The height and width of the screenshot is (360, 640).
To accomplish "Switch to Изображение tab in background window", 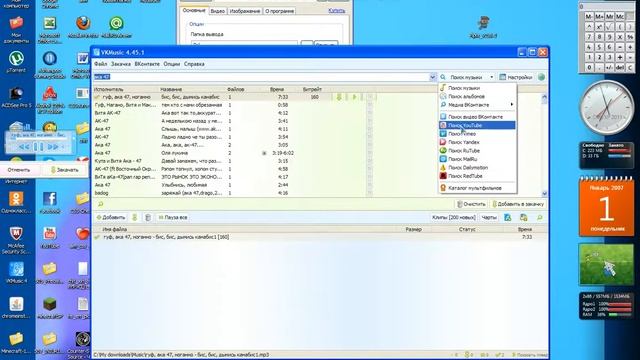I will (x=245, y=11).
